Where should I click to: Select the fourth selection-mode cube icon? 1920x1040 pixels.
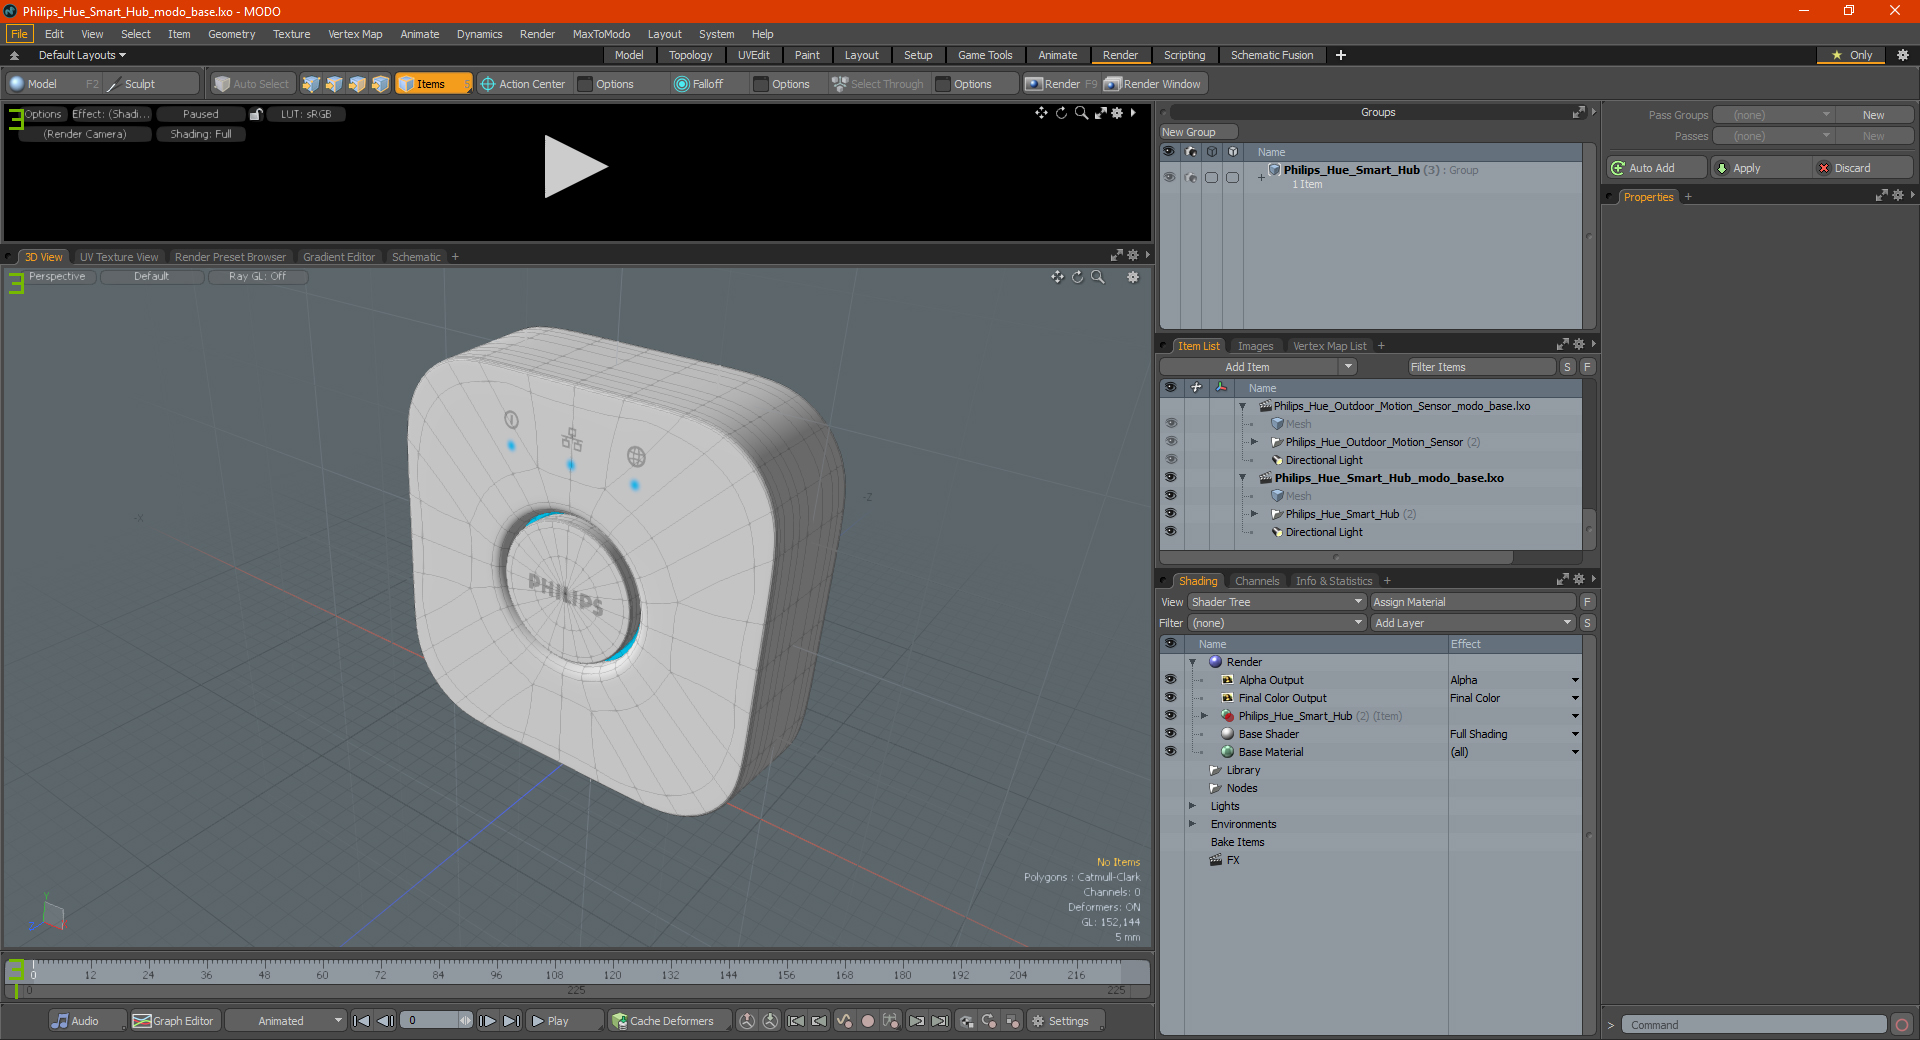[380, 84]
